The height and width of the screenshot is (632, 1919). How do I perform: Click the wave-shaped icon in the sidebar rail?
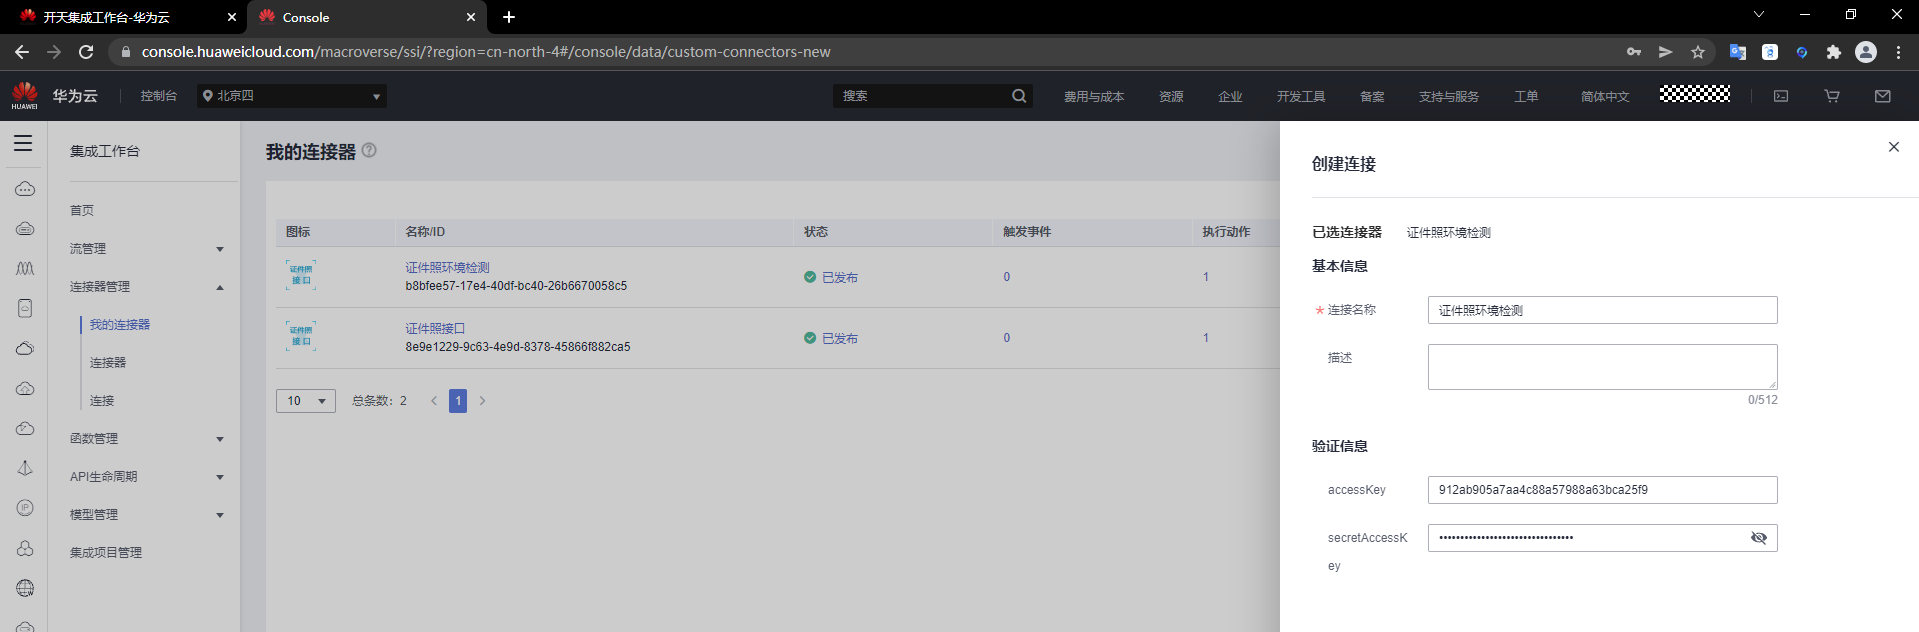[x=25, y=268]
